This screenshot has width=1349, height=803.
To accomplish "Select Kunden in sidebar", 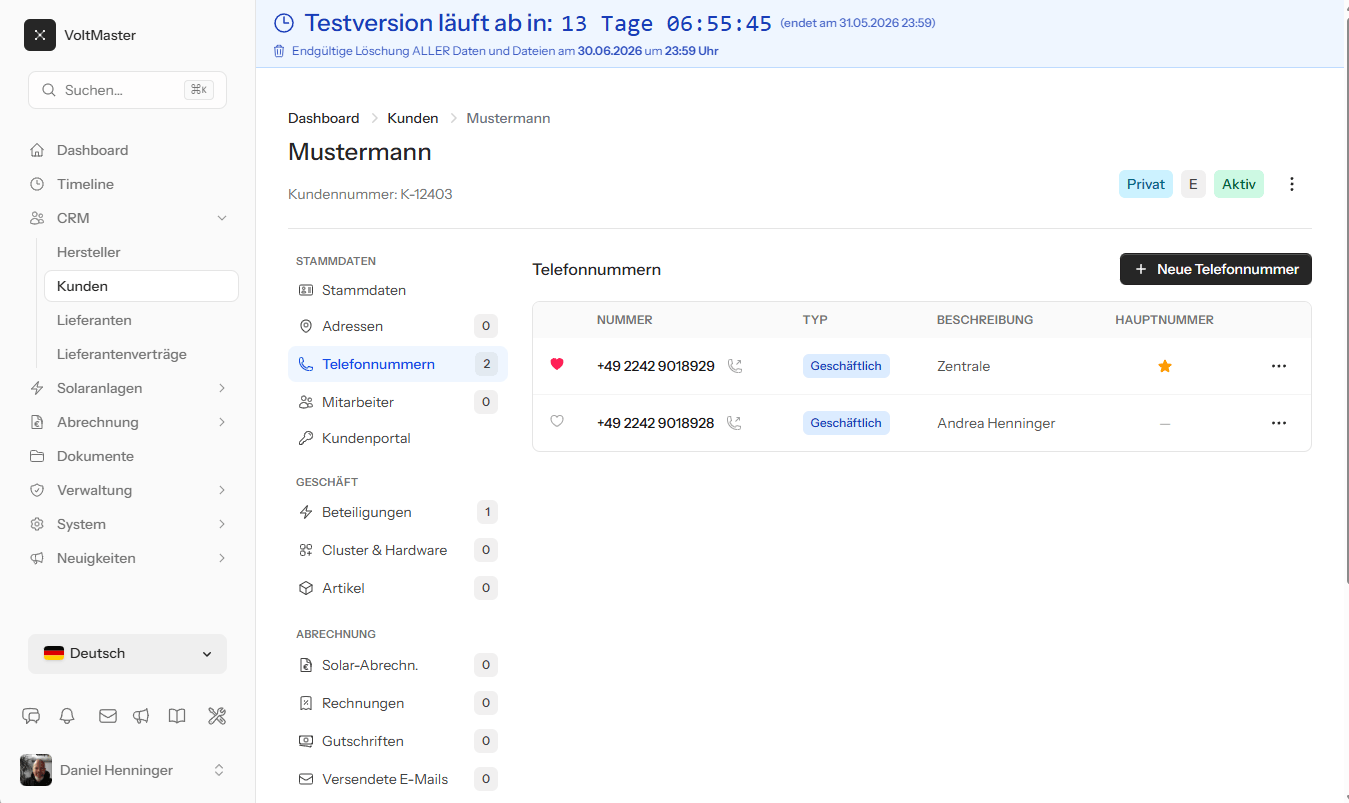I will 141,286.
